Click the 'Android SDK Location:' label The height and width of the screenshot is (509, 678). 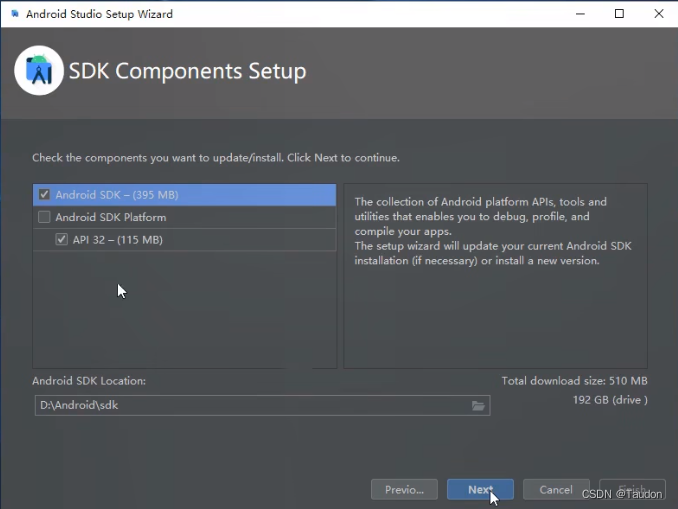(89, 381)
